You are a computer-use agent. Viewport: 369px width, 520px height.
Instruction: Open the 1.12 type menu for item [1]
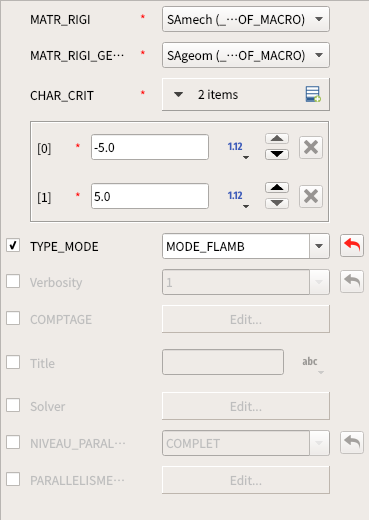pyautogui.click(x=238, y=198)
